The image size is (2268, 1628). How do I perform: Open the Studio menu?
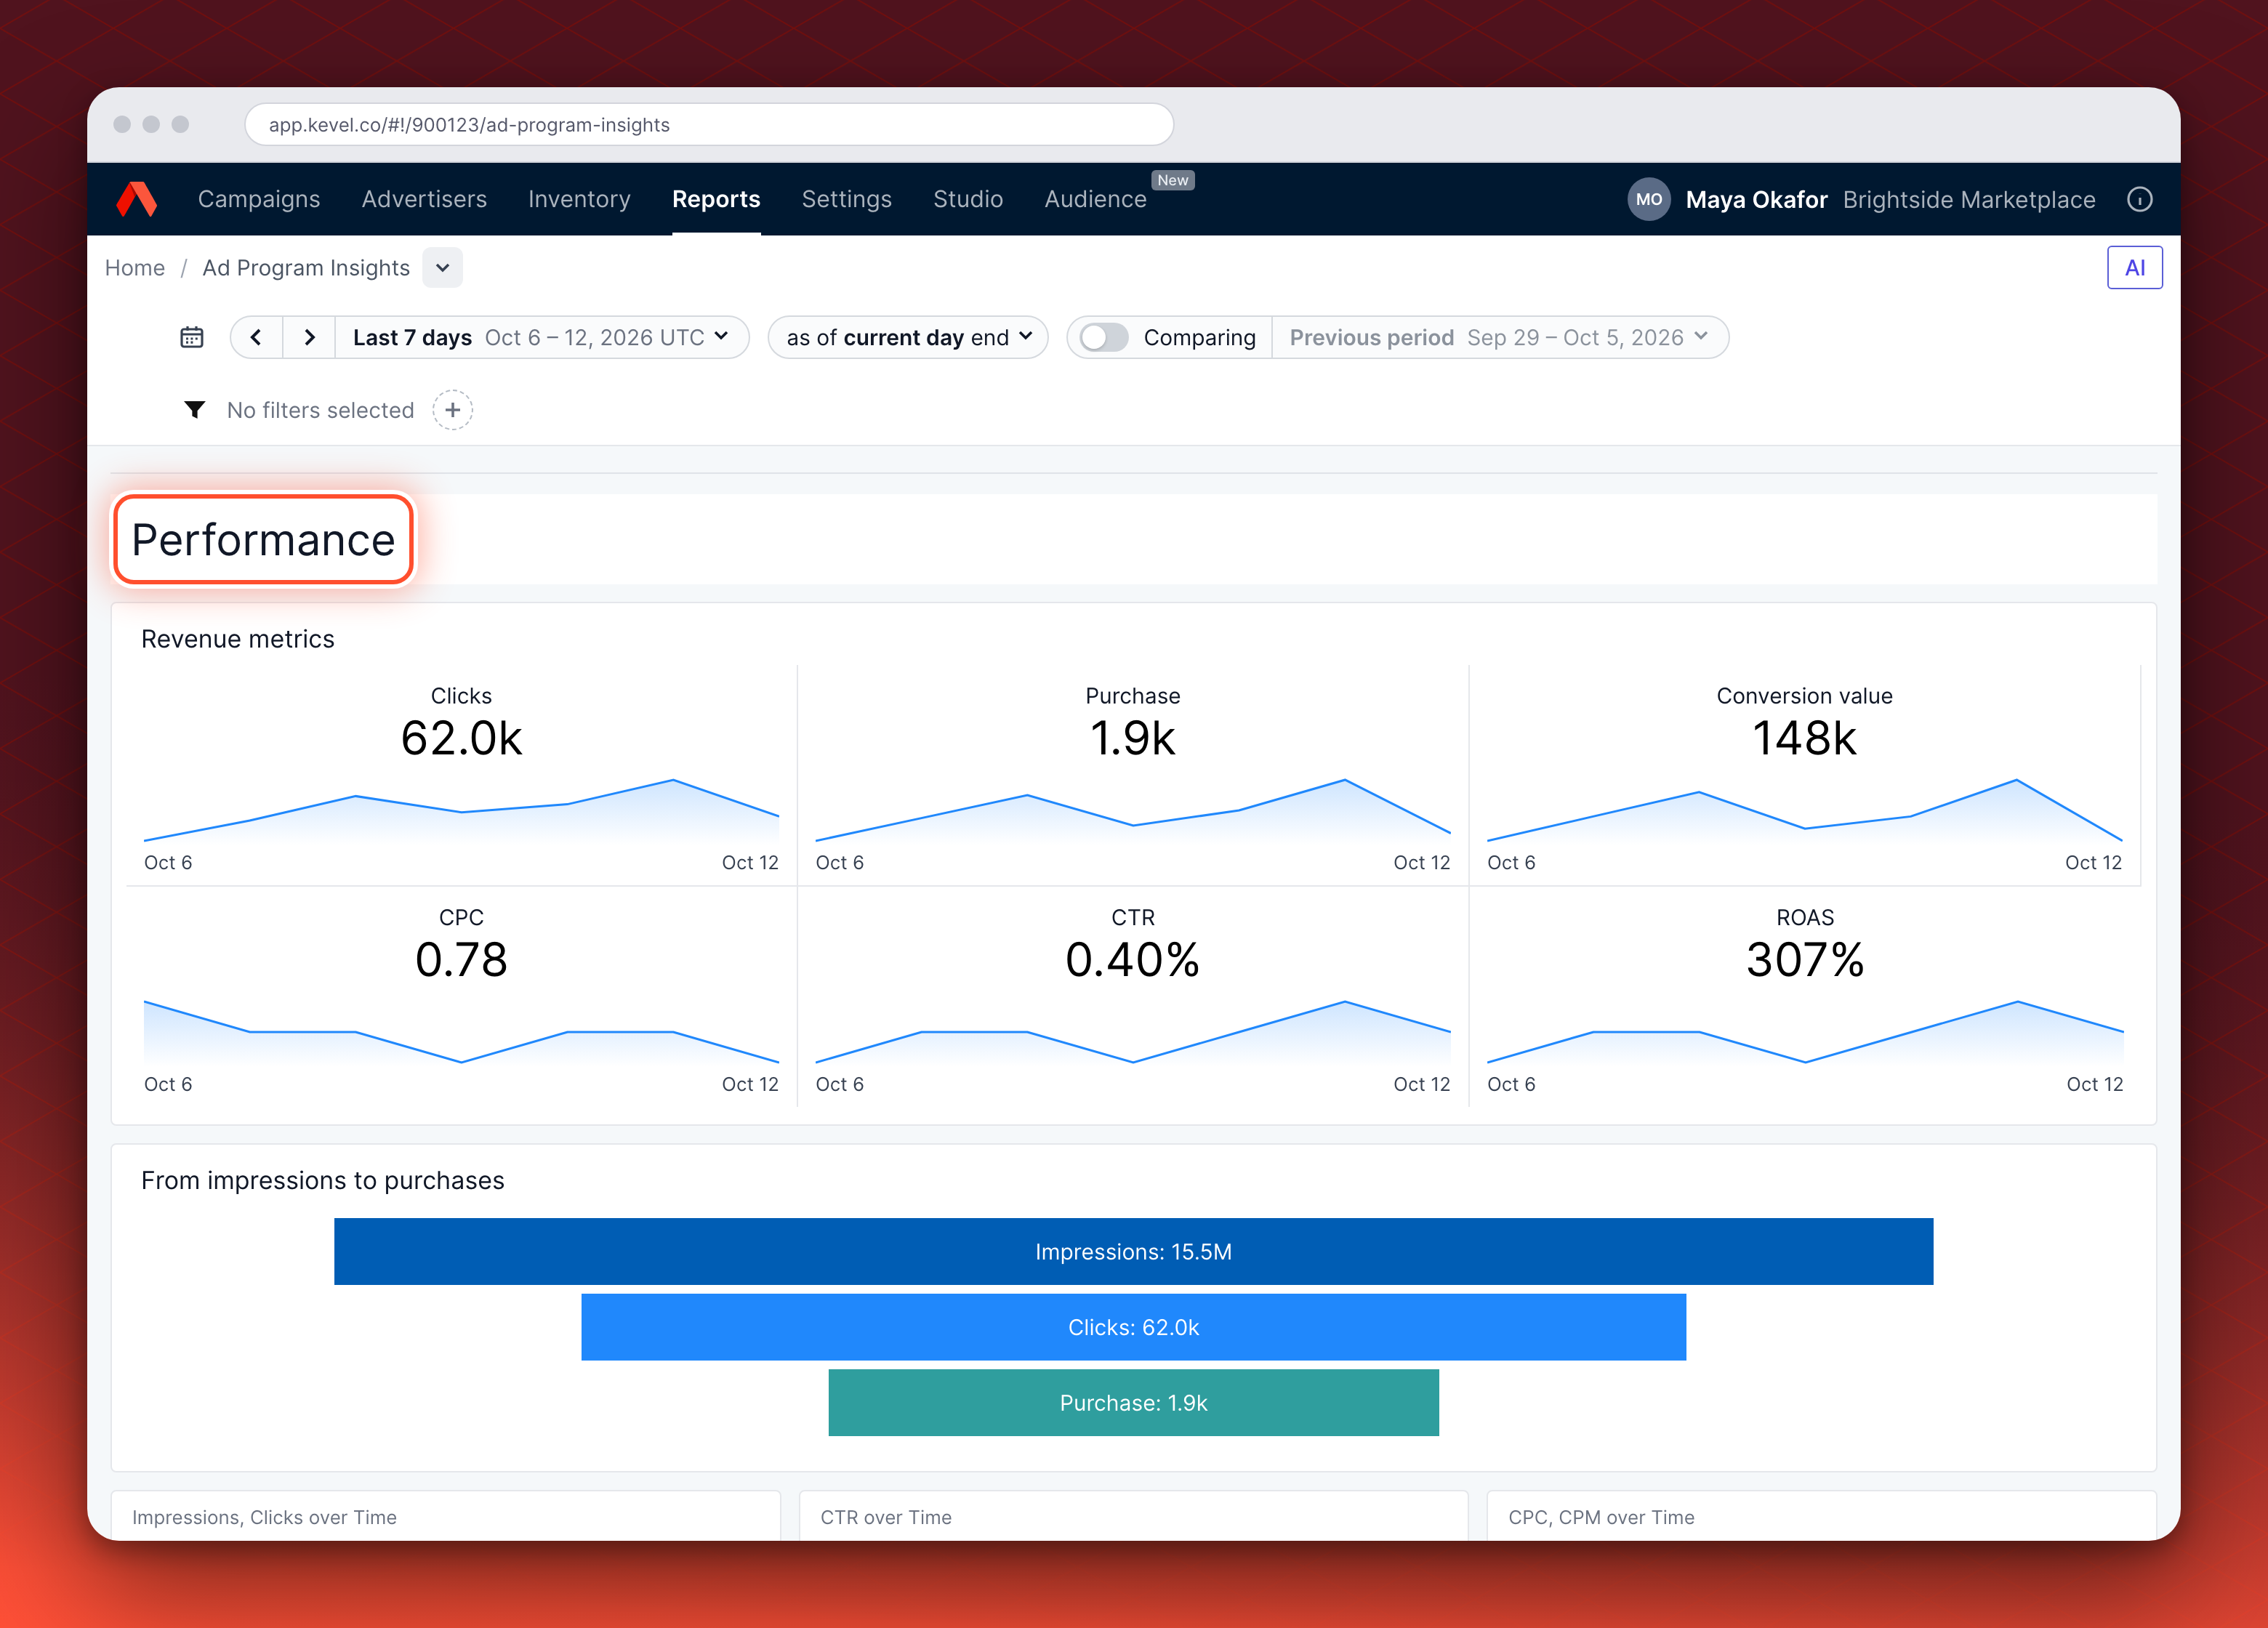[x=968, y=199]
